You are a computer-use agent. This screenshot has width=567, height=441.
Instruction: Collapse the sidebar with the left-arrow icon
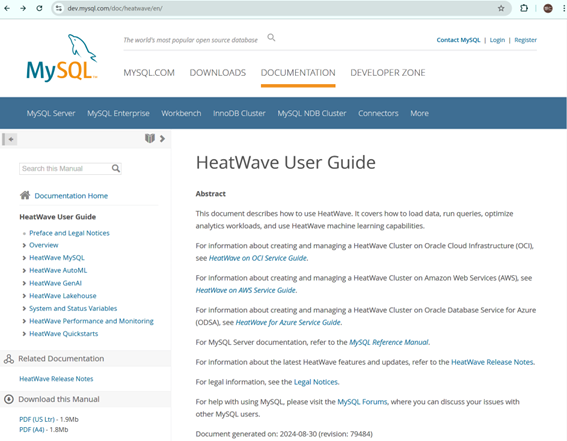click(11, 139)
